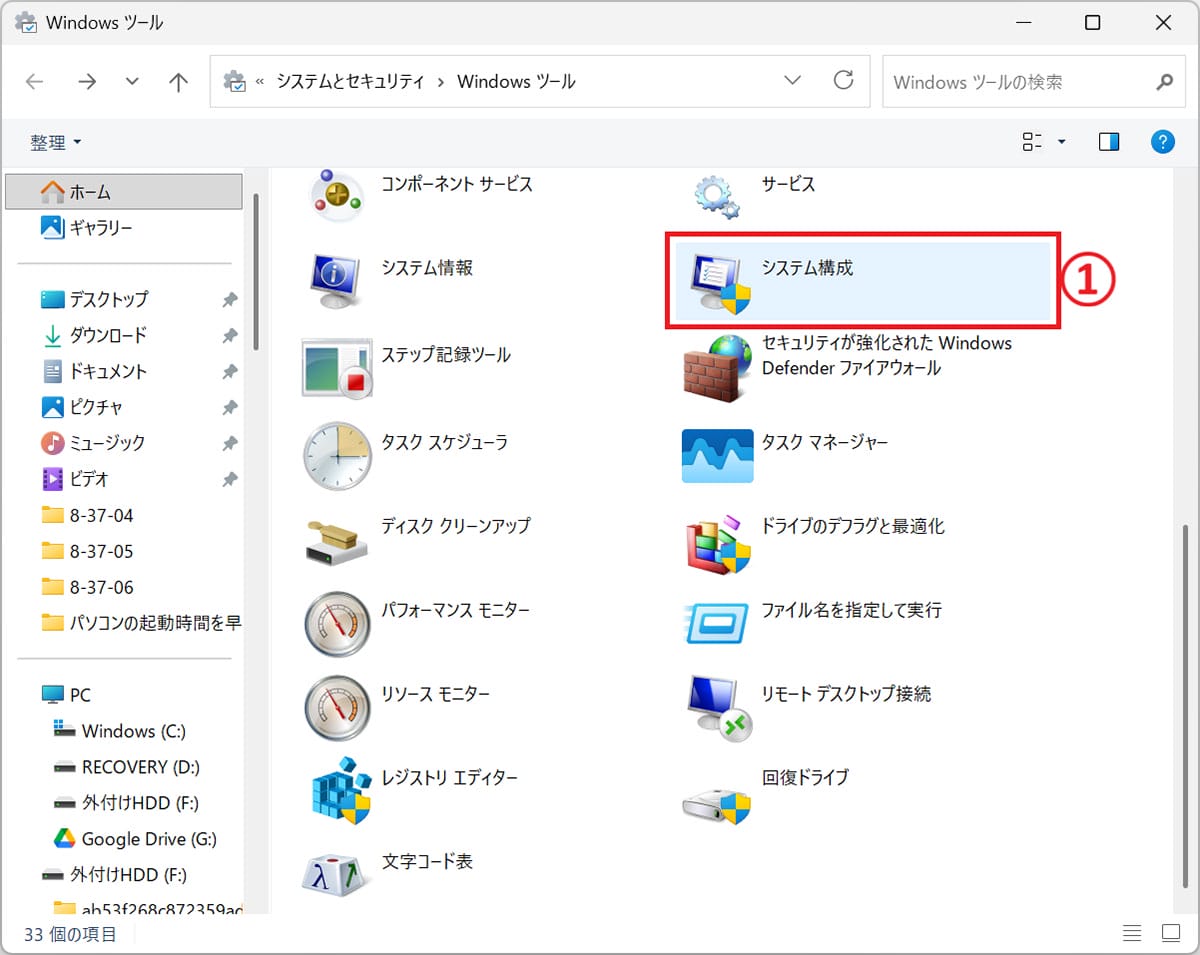Click the タスク マネージャー label text

point(825,442)
